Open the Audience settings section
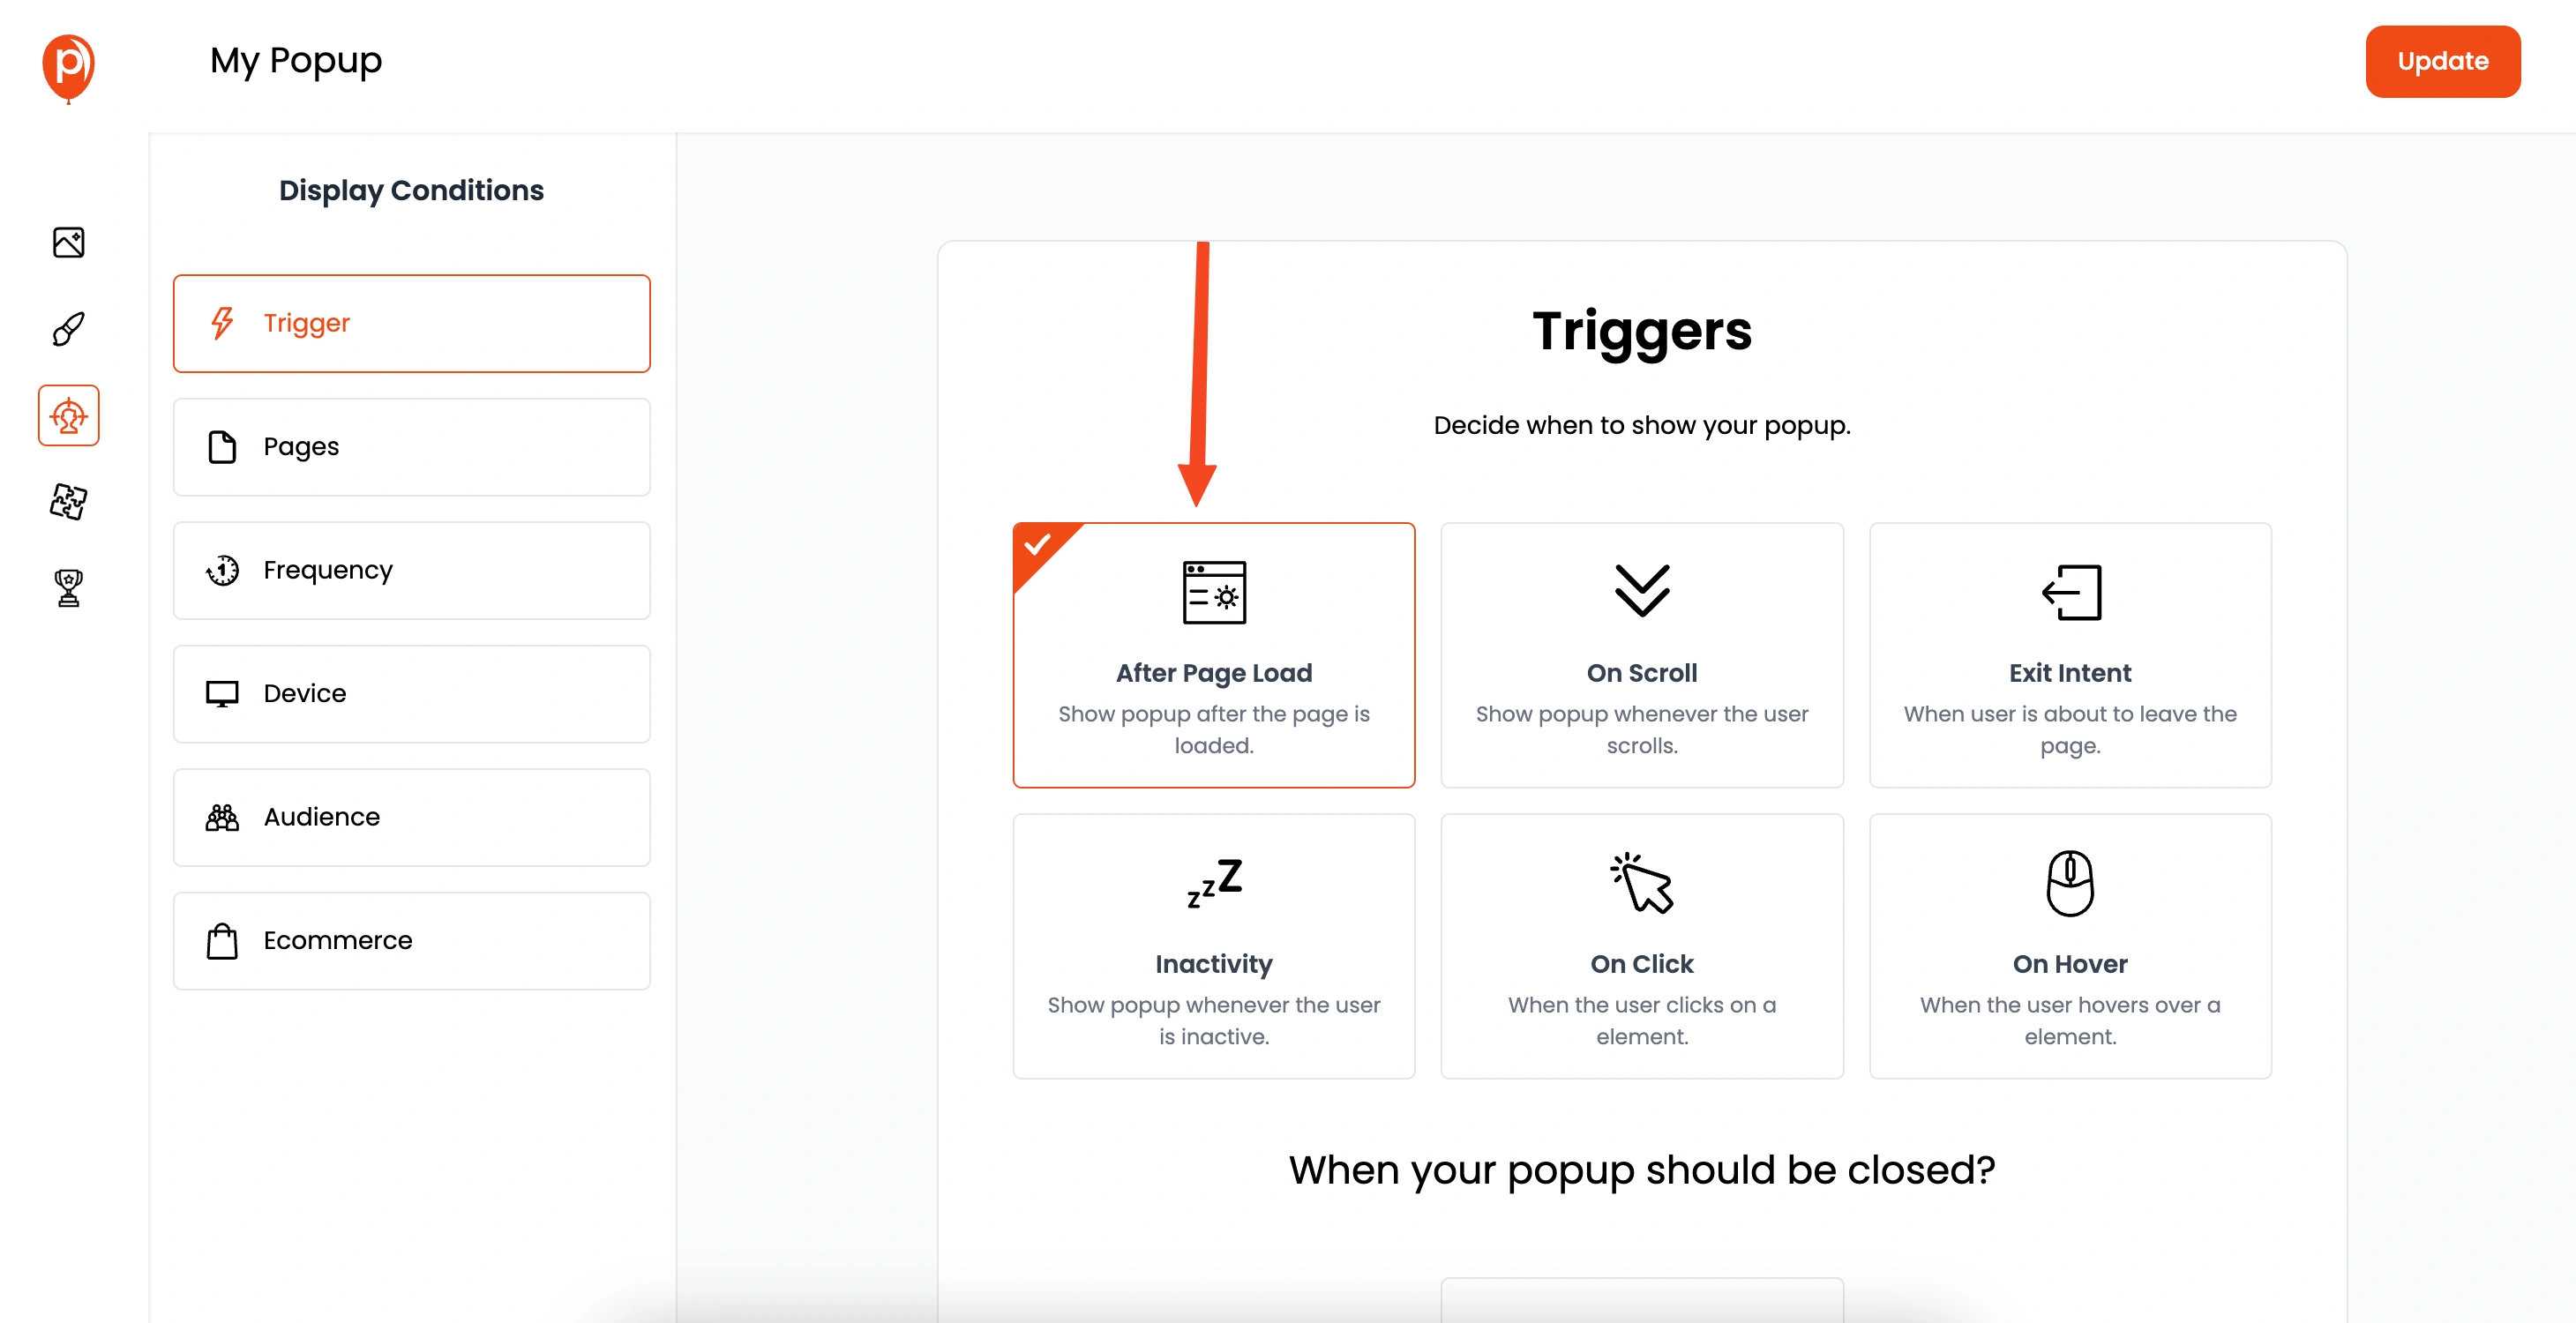2576x1323 pixels. tap(412, 815)
